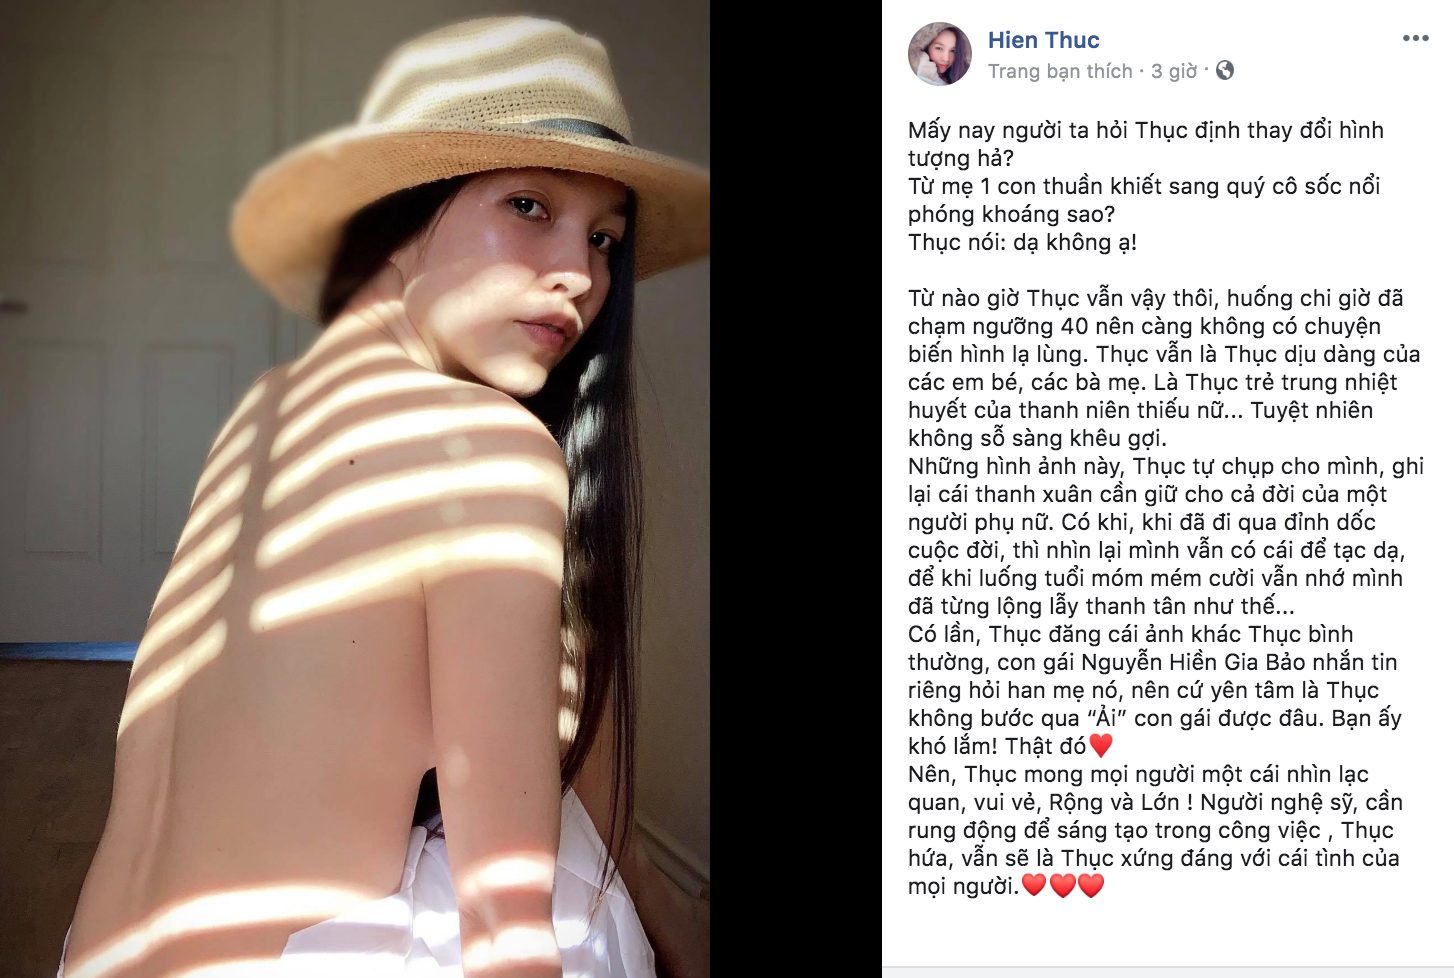The image size is (1454, 978).
Task: Click the middle heart of the three
Action: click(x=1062, y=885)
